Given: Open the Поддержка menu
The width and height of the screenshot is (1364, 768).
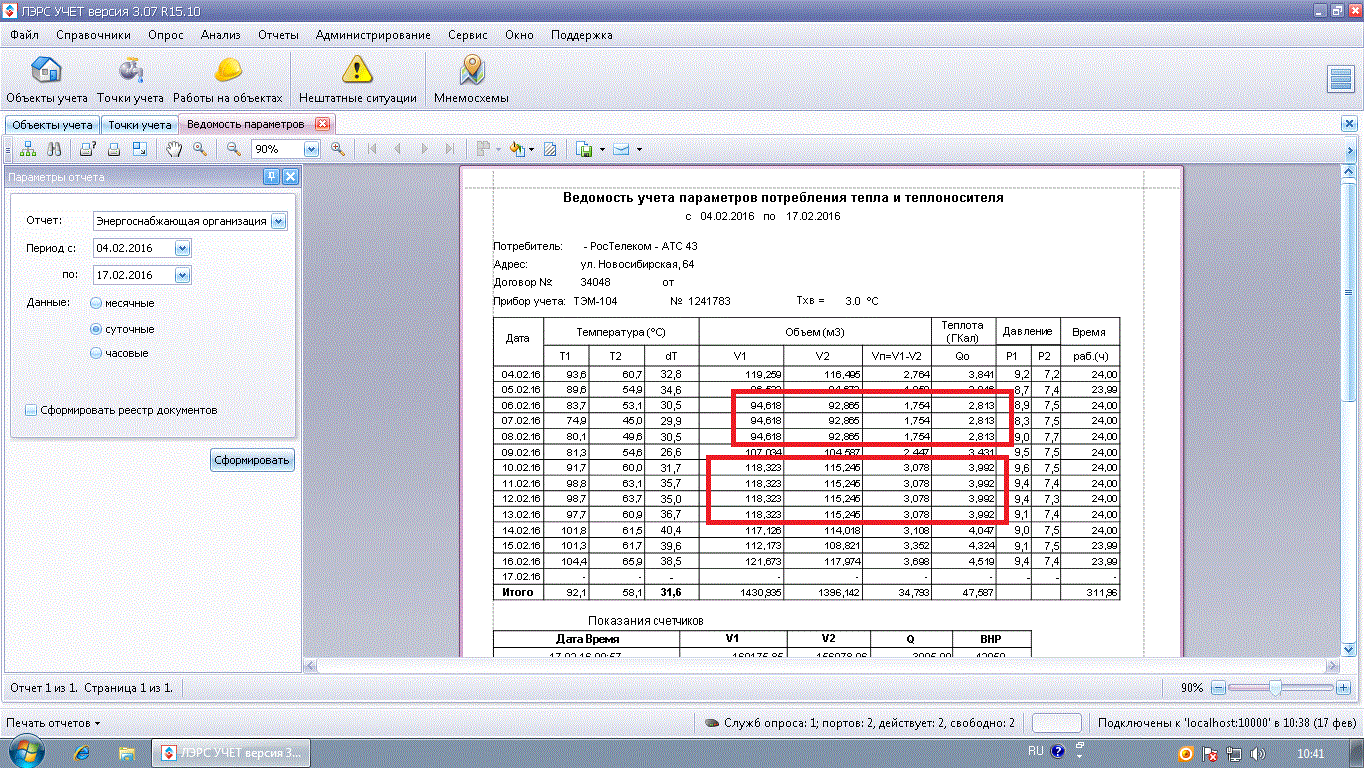Looking at the screenshot, I should [581, 35].
